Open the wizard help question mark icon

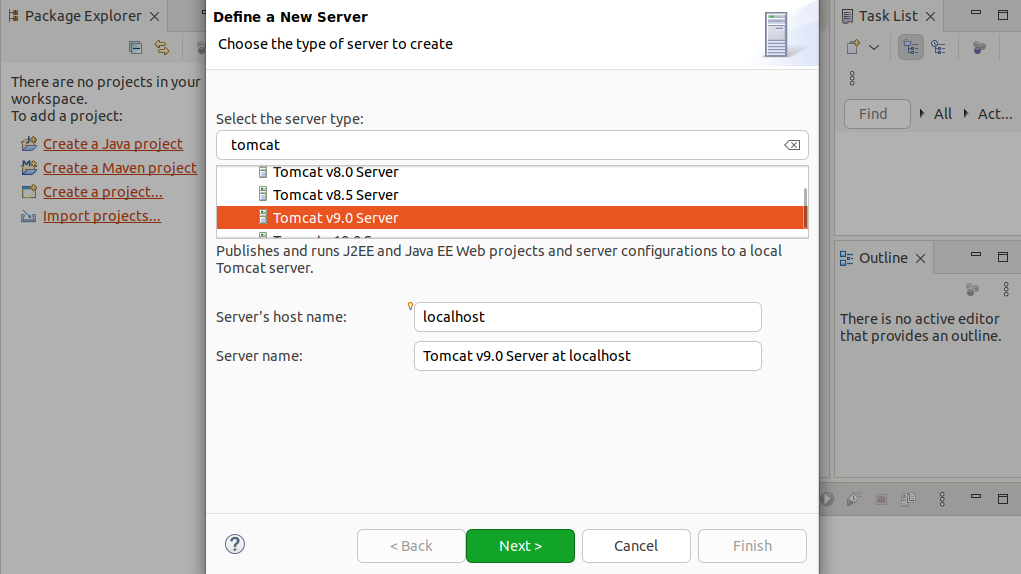pyautogui.click(x=235, y=544)
